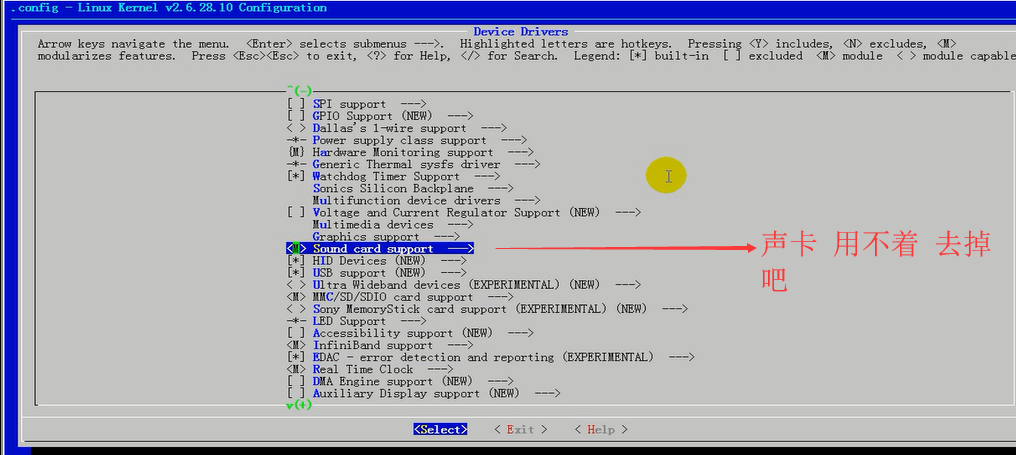Screen dimensions: 1016x455
Task: Open submenu arrow after LED Support
Action: tap(413, 321)
